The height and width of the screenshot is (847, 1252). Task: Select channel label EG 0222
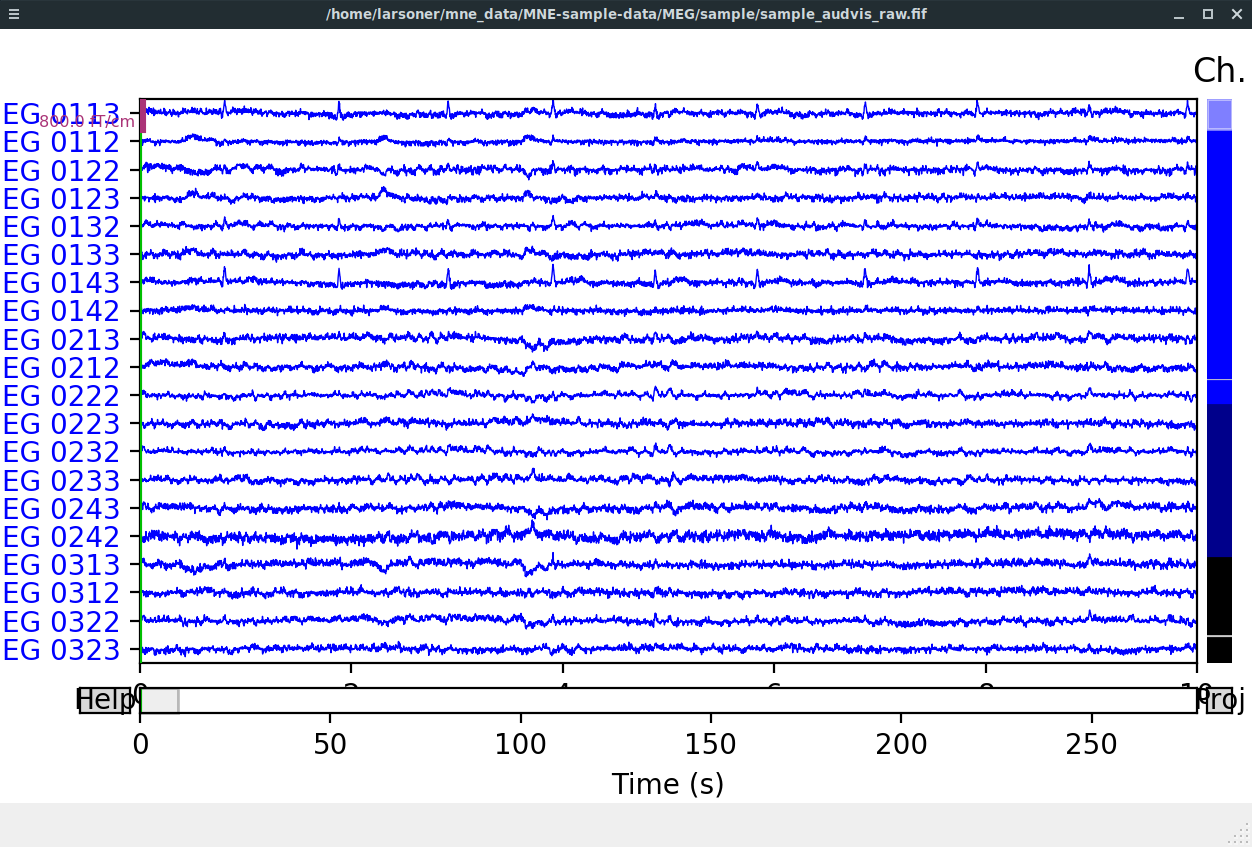pos(61,396)
